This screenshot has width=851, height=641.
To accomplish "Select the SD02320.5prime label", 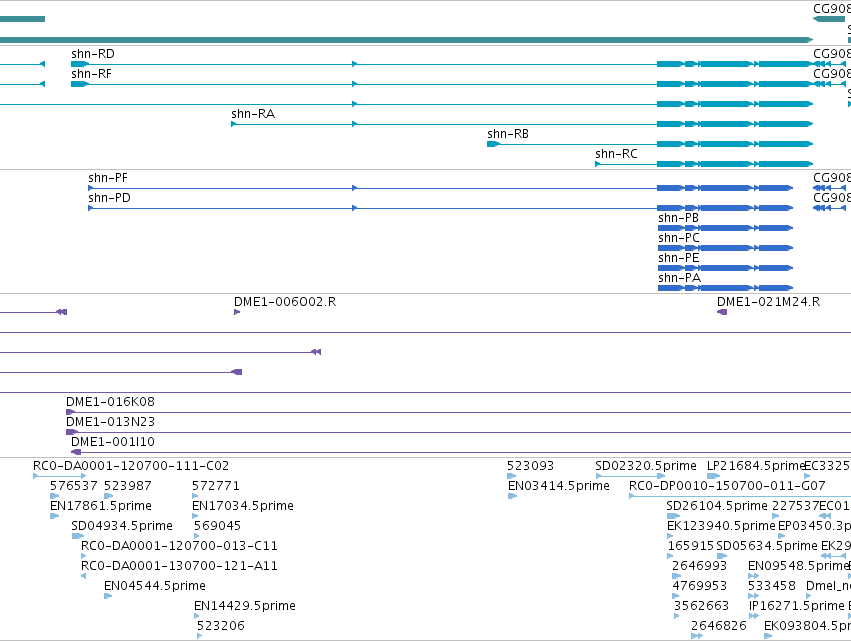I will (646, 466).
